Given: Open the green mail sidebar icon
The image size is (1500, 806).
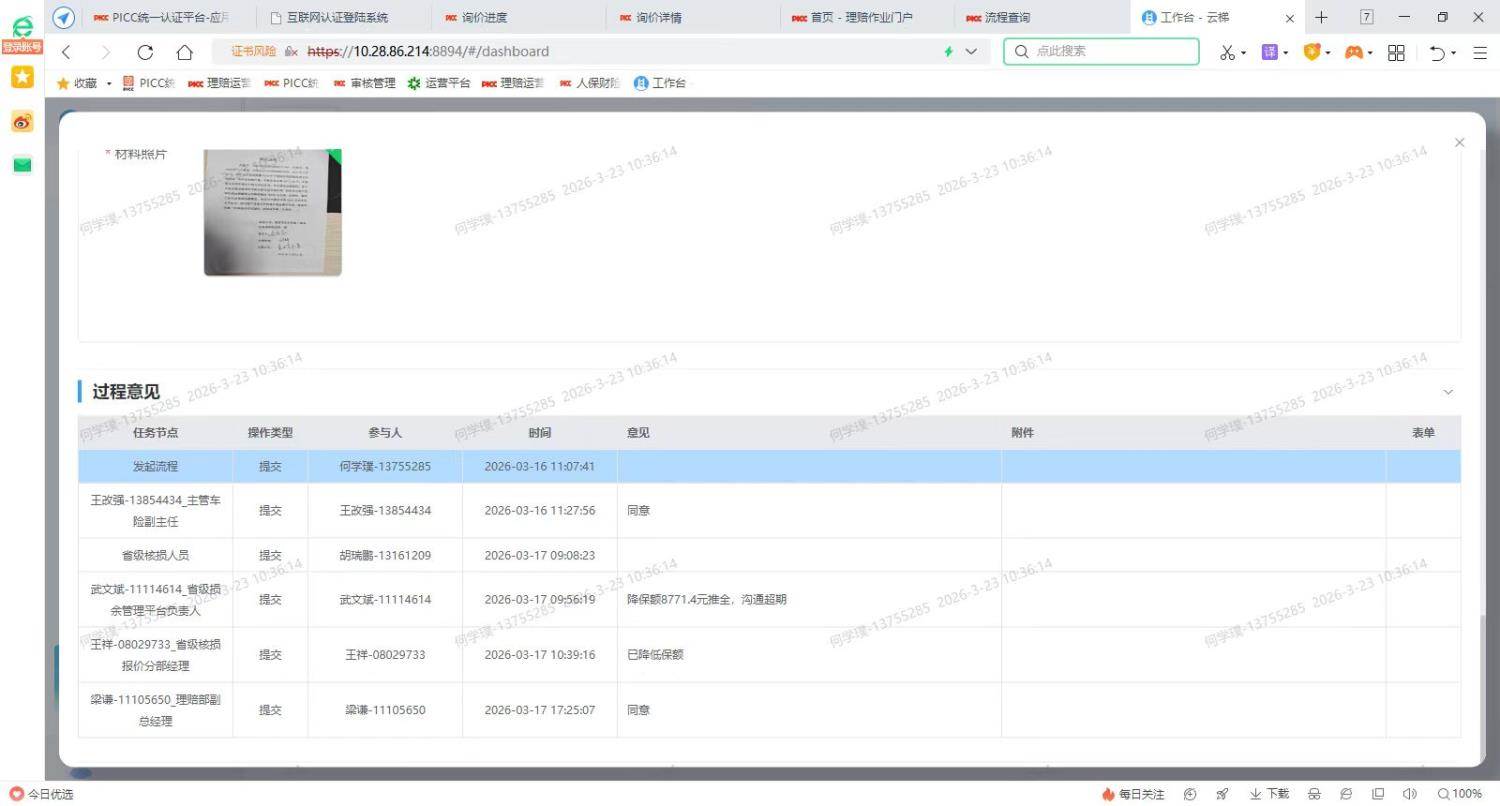Looking at the screenshot, I should tap(22, 165).
